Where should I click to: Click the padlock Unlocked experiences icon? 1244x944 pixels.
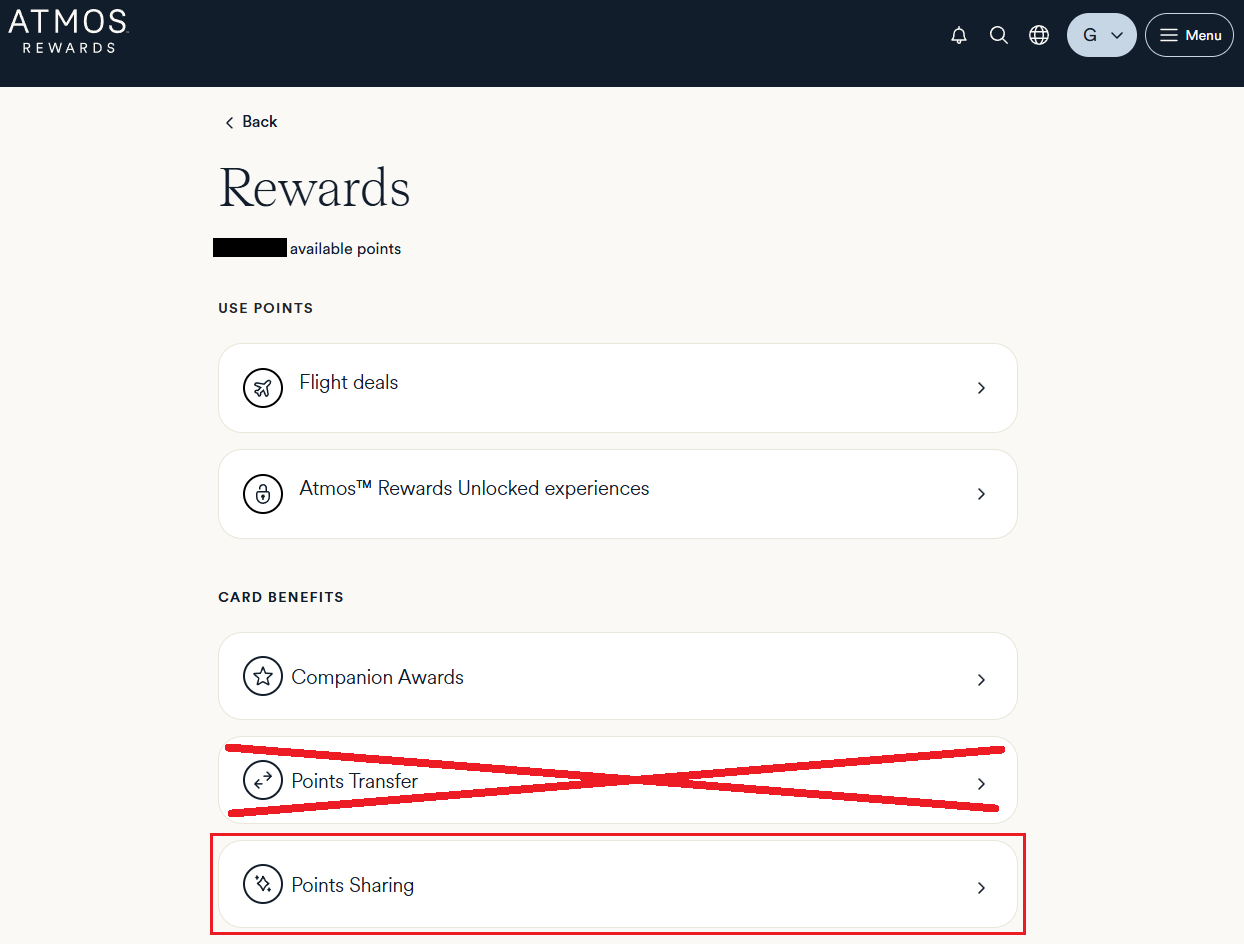click(263, 494)
